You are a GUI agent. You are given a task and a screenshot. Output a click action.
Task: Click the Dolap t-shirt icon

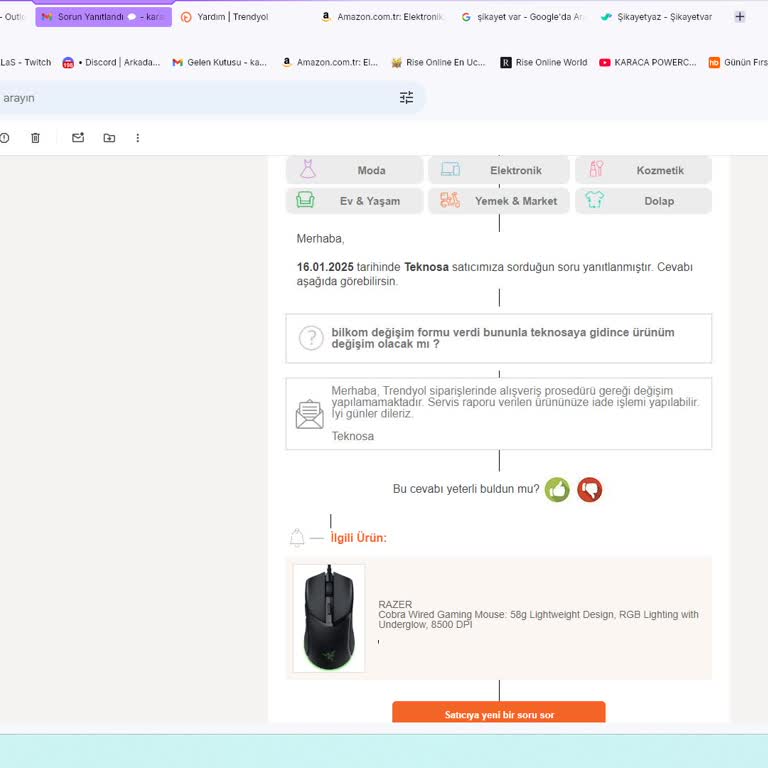(595, 200)
